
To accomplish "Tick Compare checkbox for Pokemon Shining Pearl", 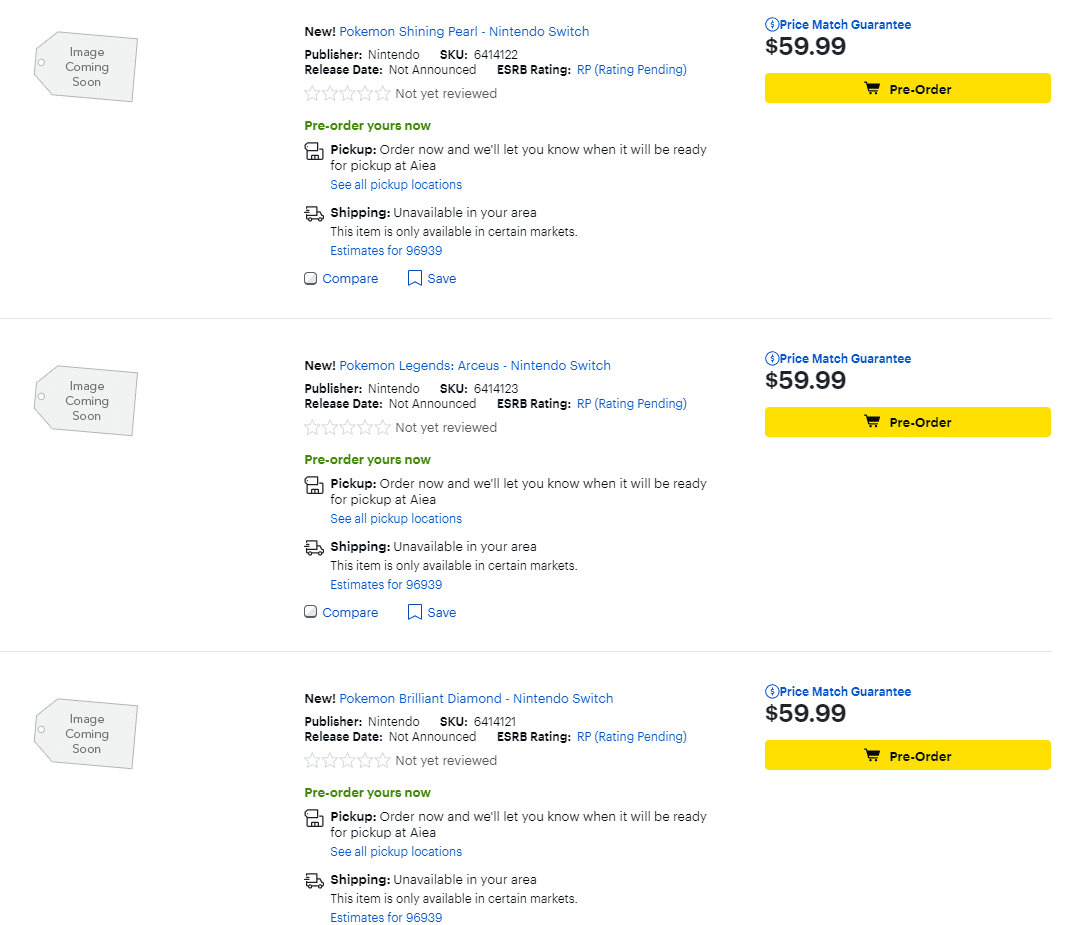I will click(x=311, y=279).
